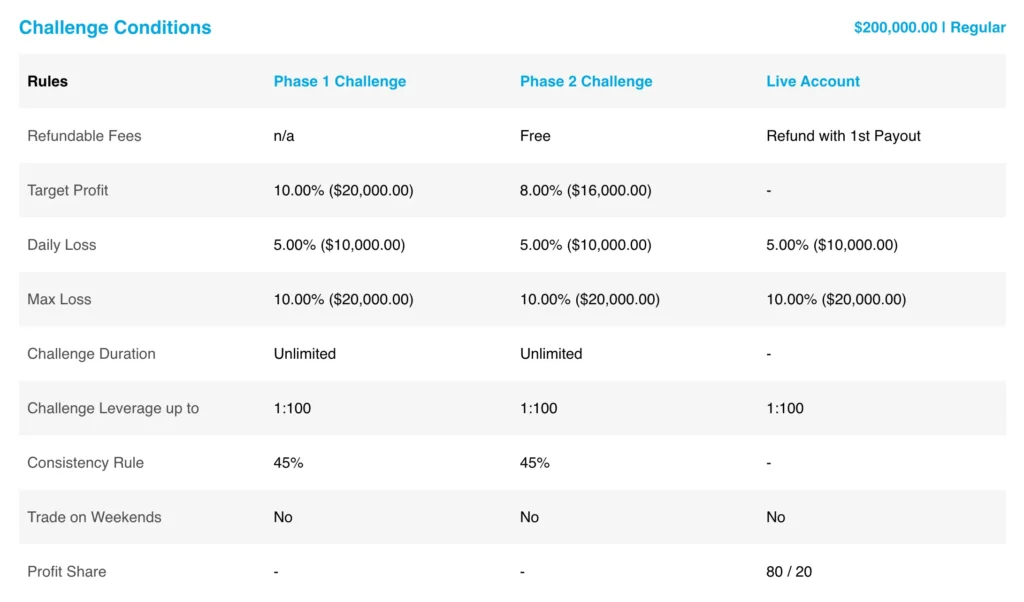
Task: Select Challenge Leverage up to label
Action: click(113, 408)
